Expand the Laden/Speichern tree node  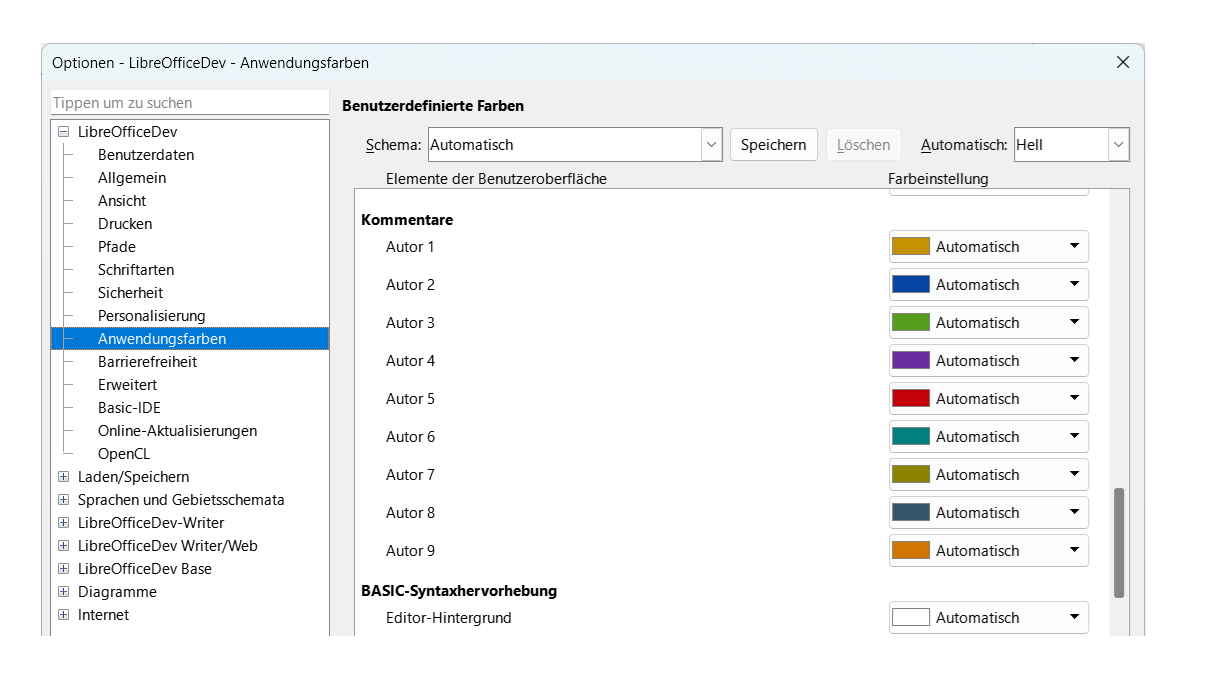click(x=64, y=477)
